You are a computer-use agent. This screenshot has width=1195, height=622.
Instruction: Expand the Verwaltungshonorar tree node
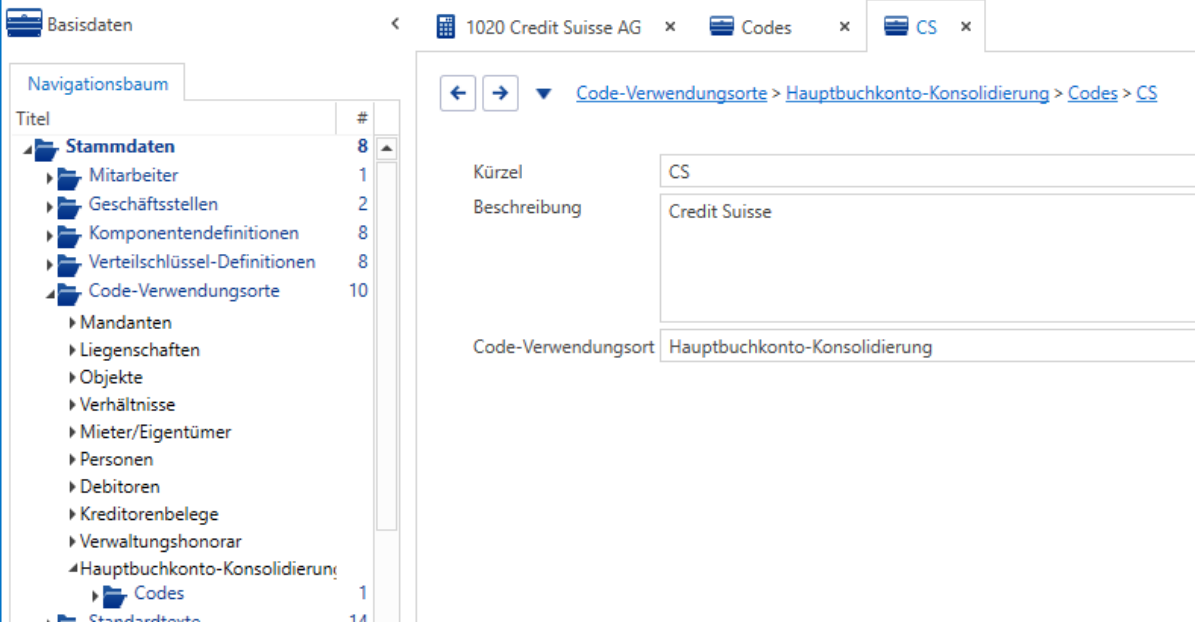(72, 541)
